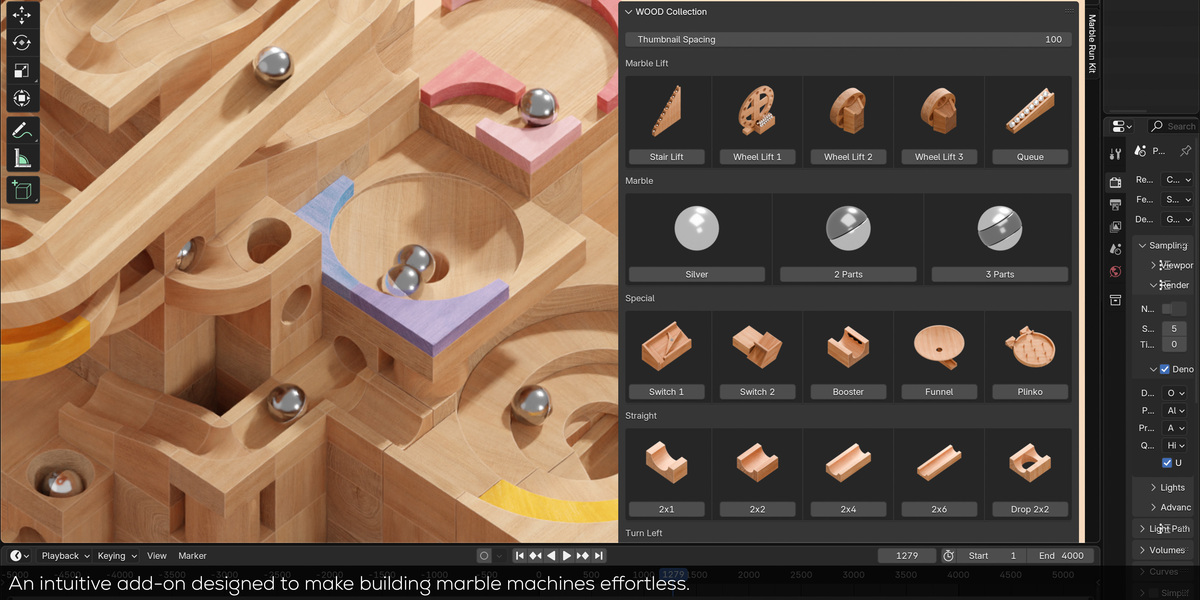Click the Start frame field showing 1

pyautogui.click(x=993, y=555)
